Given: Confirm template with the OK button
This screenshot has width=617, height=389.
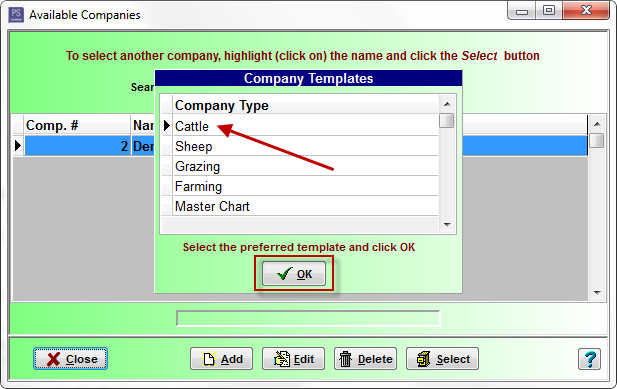Looking at the screenshot, I should [x=294, y=274].
